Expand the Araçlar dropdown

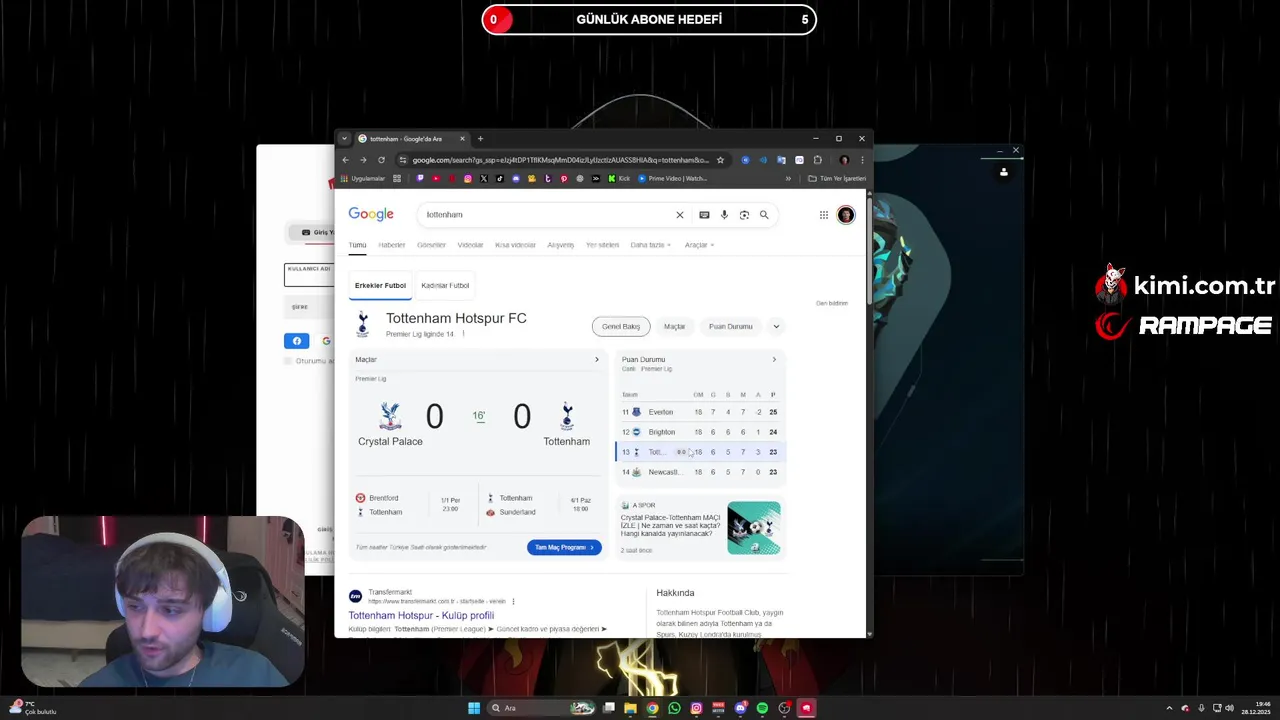(699, 245)
